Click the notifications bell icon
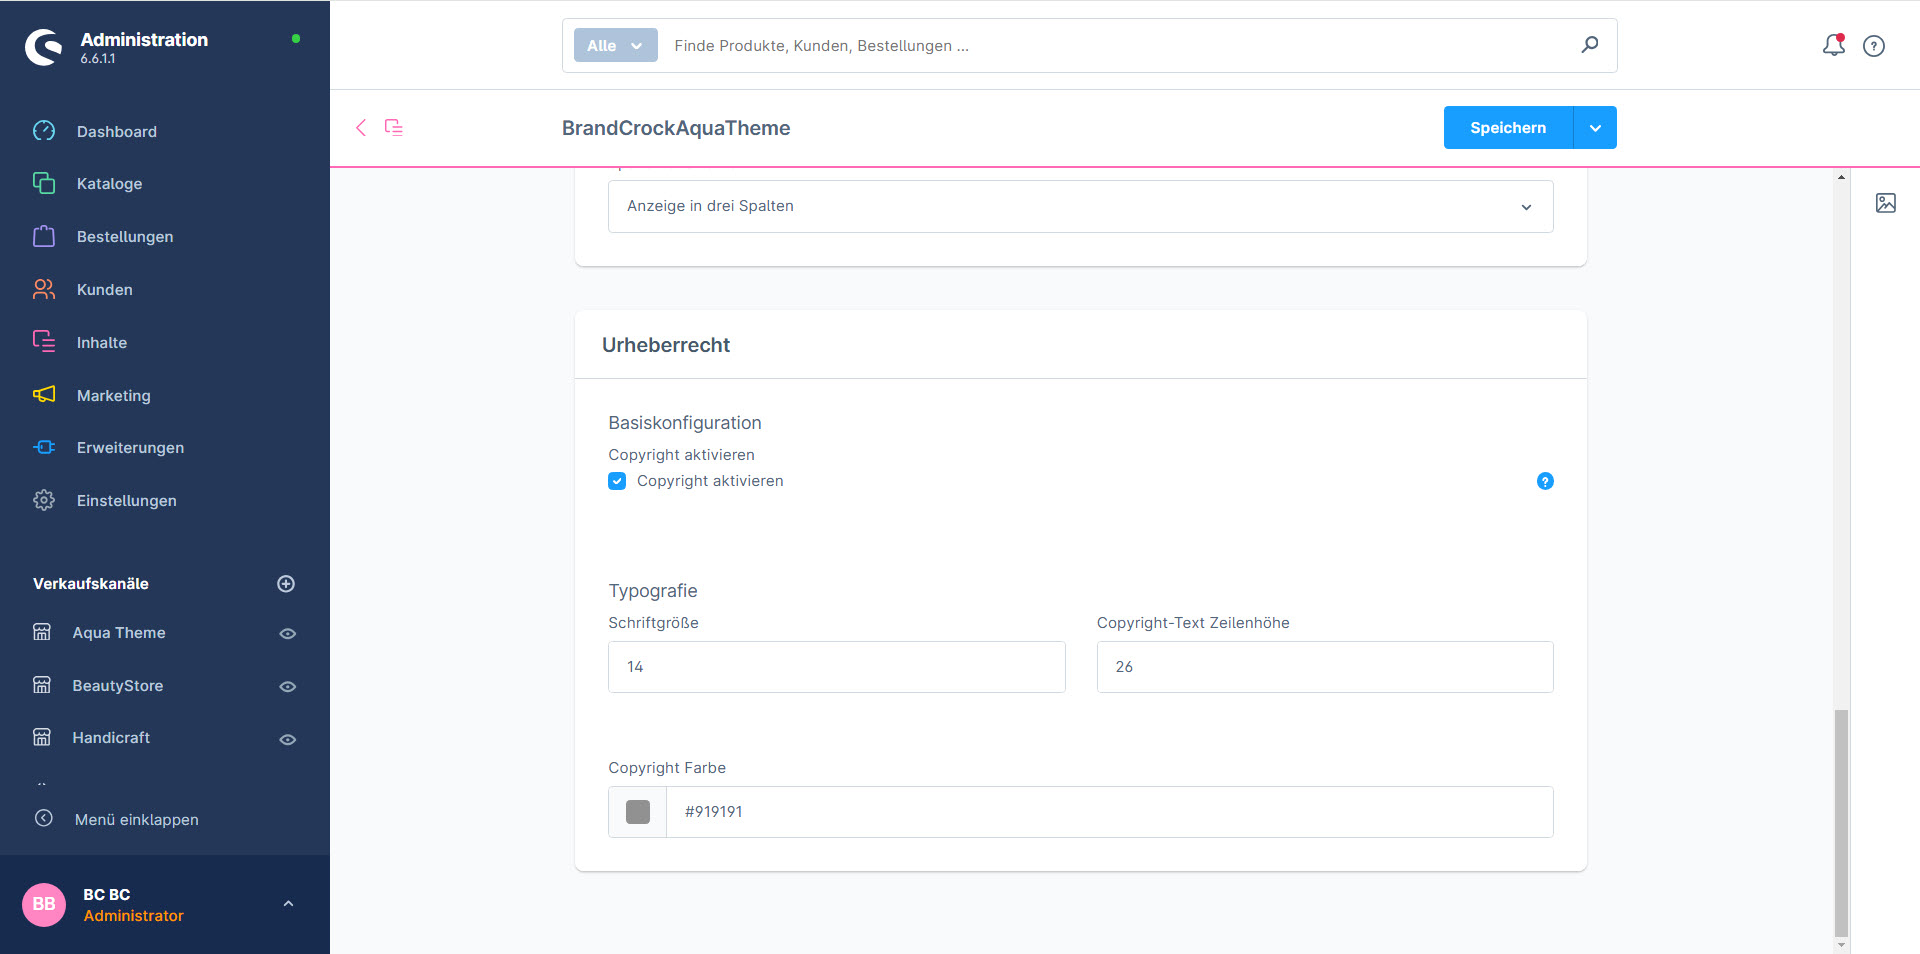 coord(1833,45)
